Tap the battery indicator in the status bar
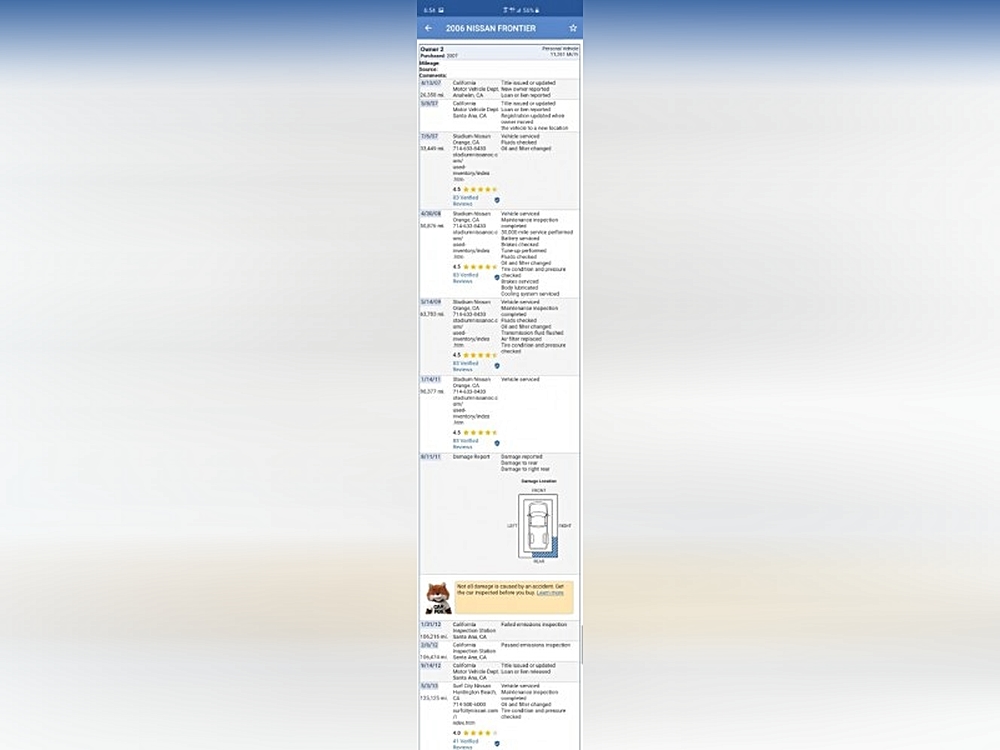The image size is (1000, 750). click(x=535, y=9)
